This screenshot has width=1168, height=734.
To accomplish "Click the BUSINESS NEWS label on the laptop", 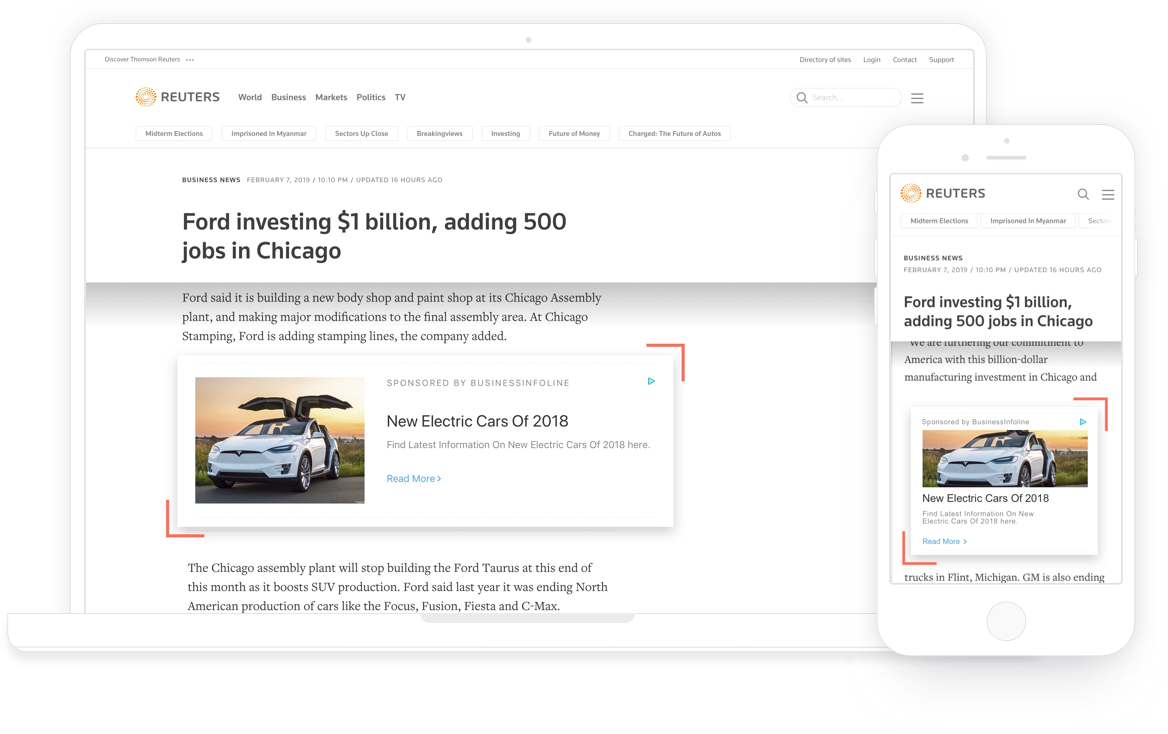I will click(x=212, y=180).
